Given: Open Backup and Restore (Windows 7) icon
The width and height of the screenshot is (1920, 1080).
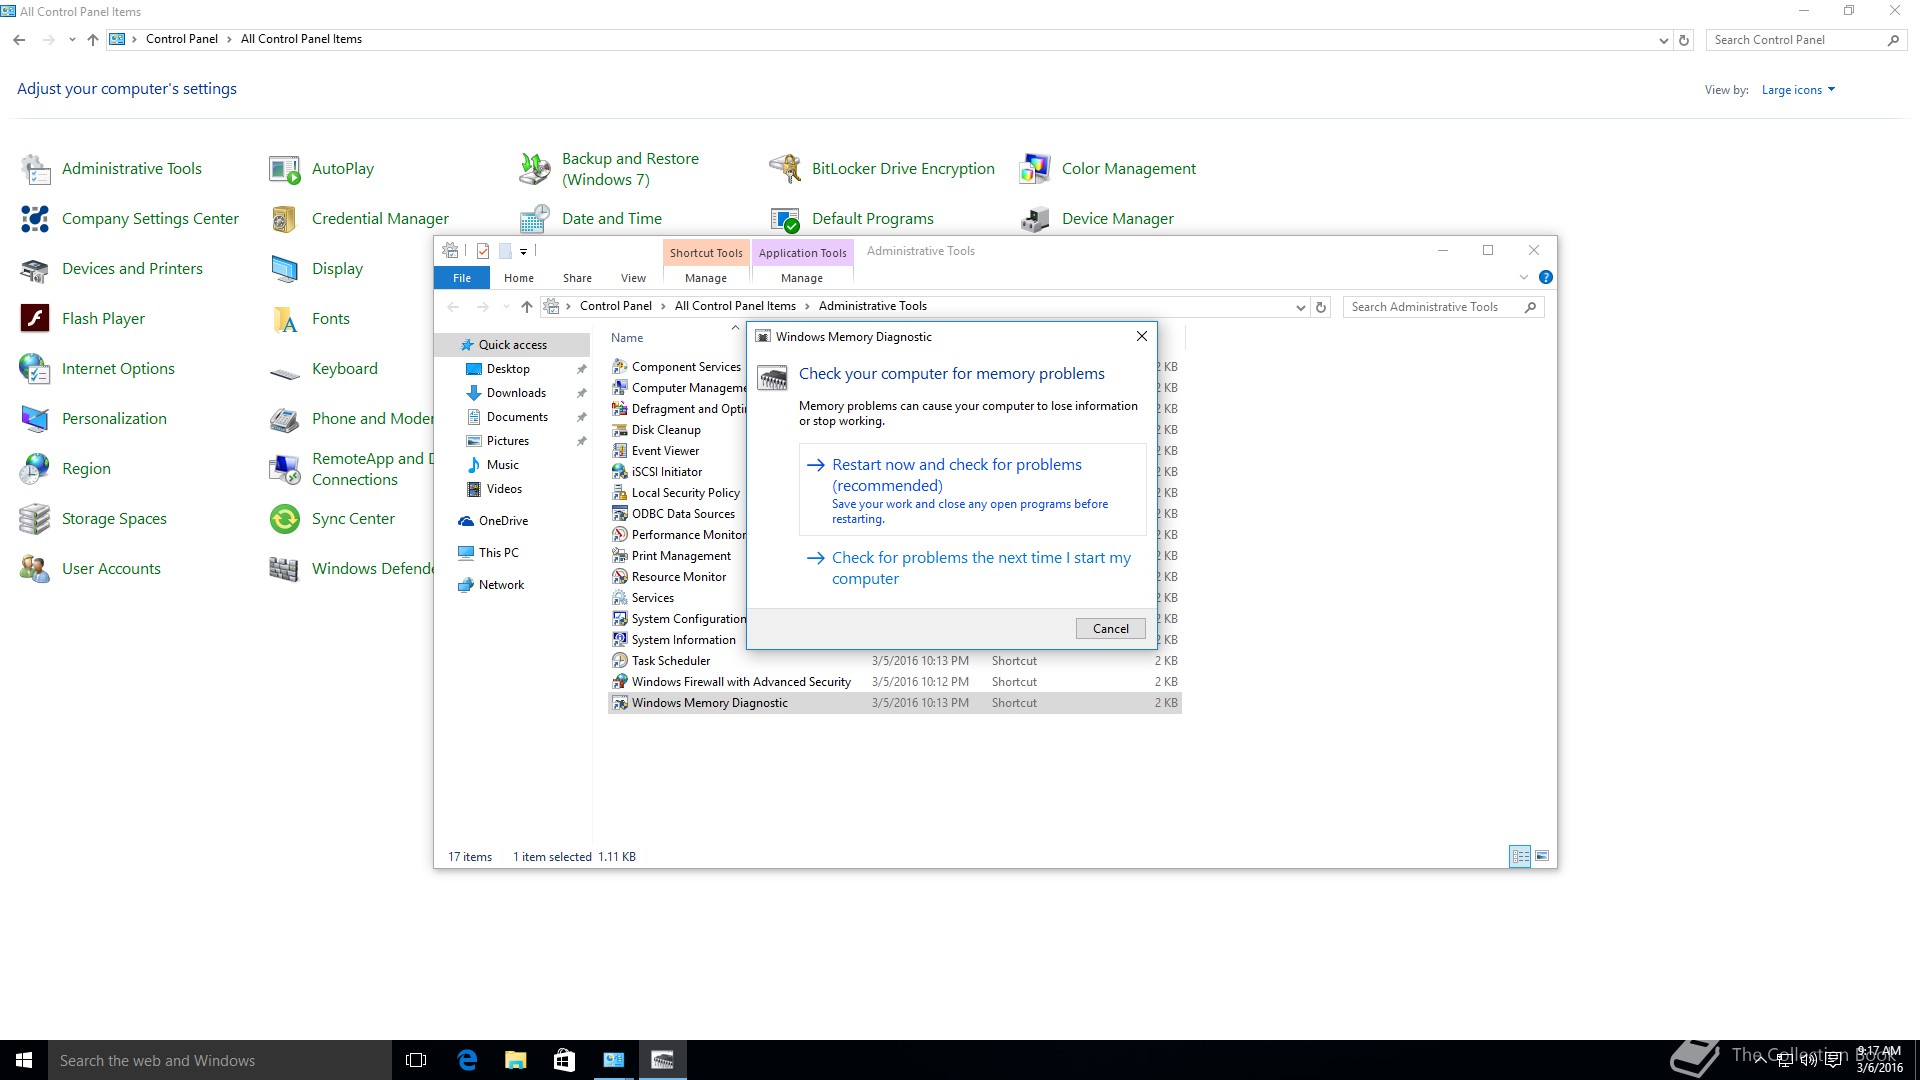Looking at the screenshot, I should pos(535,169).
